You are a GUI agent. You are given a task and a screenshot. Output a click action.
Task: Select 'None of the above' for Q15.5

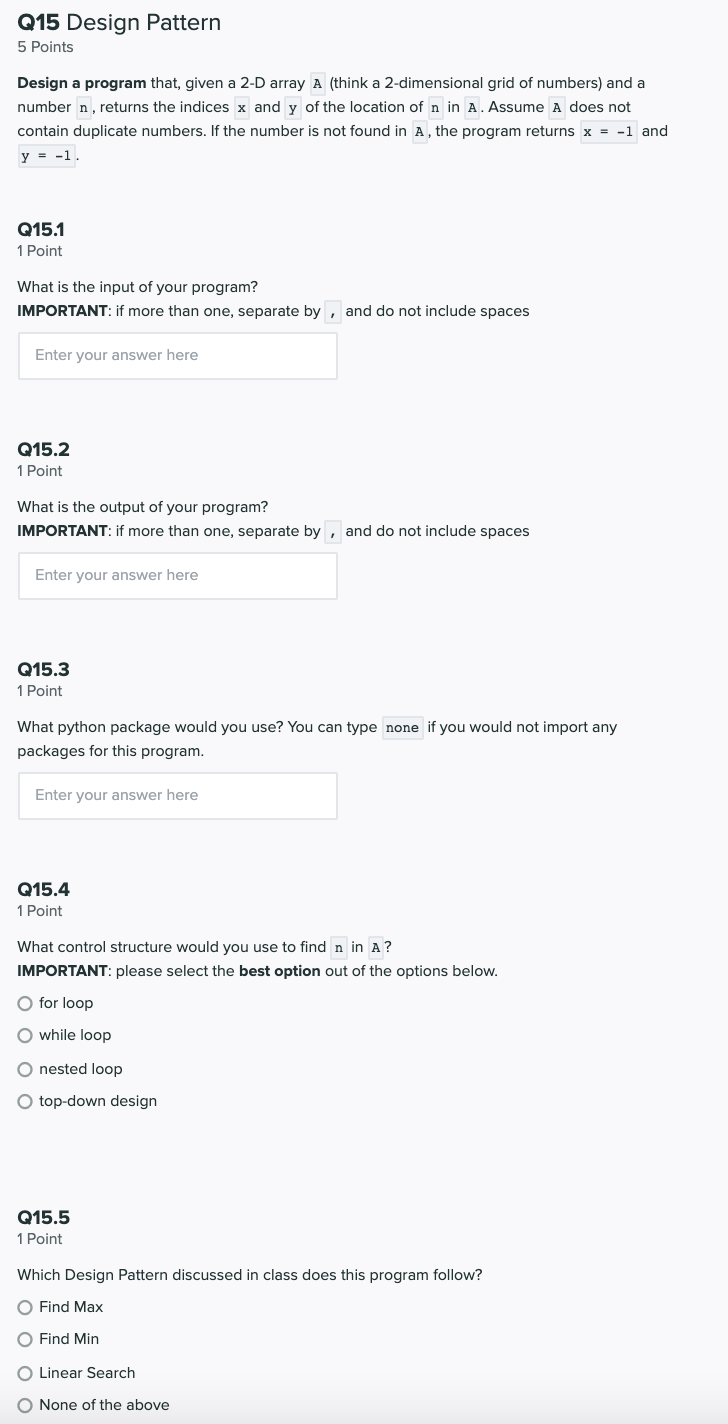25,1405
